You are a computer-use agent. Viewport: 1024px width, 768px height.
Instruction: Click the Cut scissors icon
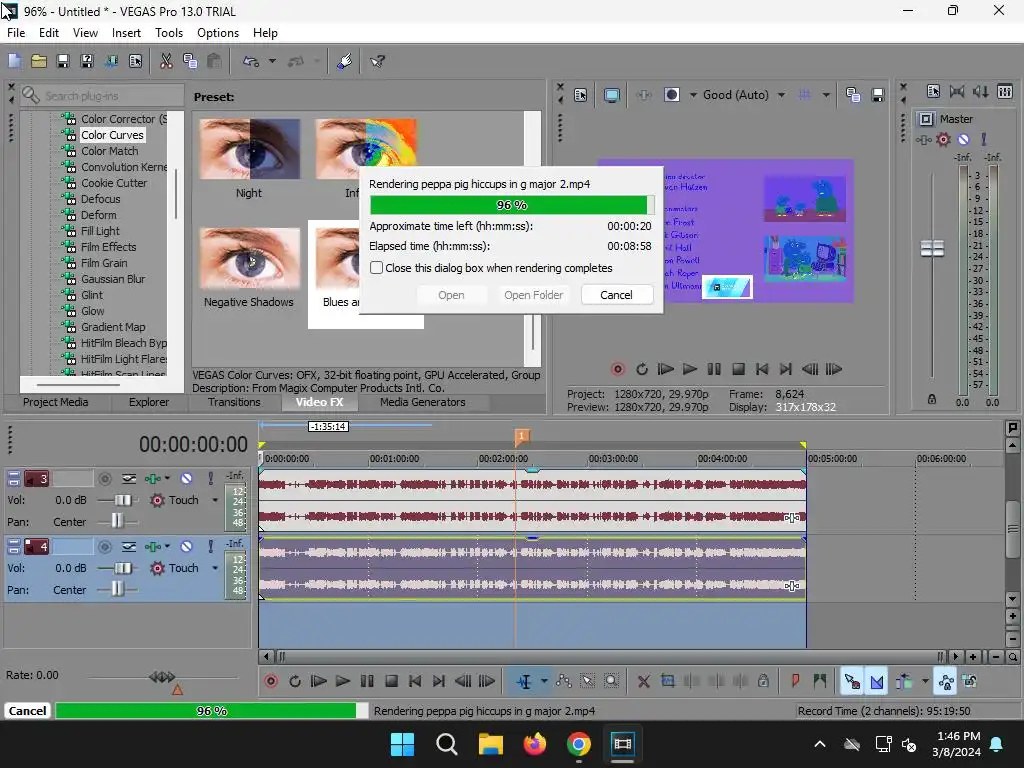point(167,61)
